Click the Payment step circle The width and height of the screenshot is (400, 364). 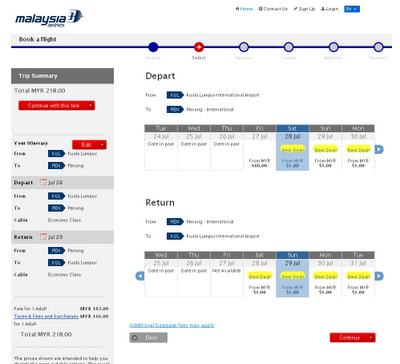click(378, 47)
